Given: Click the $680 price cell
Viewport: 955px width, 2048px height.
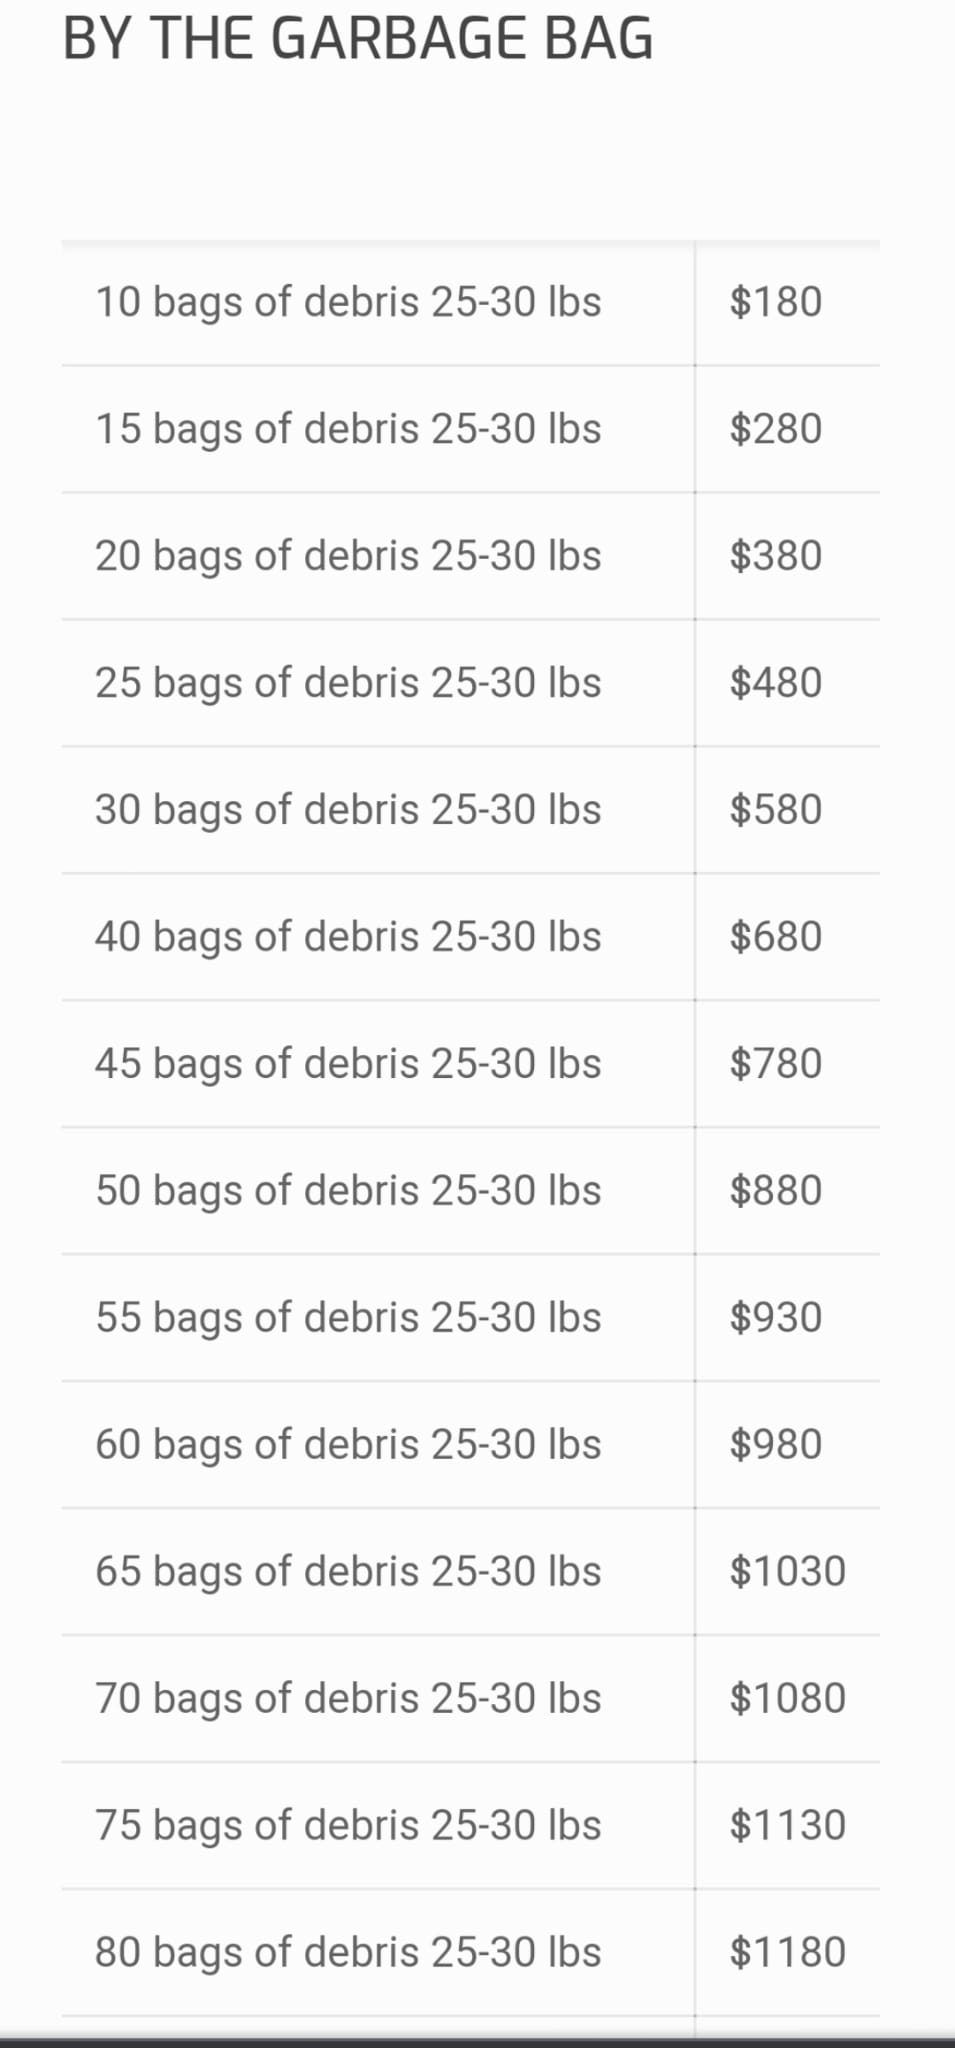Looking at the screenshot, I should [x=775, y=937].
